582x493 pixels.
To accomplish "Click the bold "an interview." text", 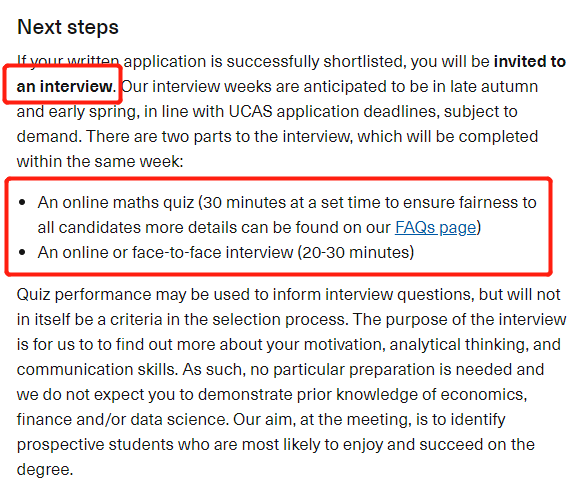I will coord(66,86).
